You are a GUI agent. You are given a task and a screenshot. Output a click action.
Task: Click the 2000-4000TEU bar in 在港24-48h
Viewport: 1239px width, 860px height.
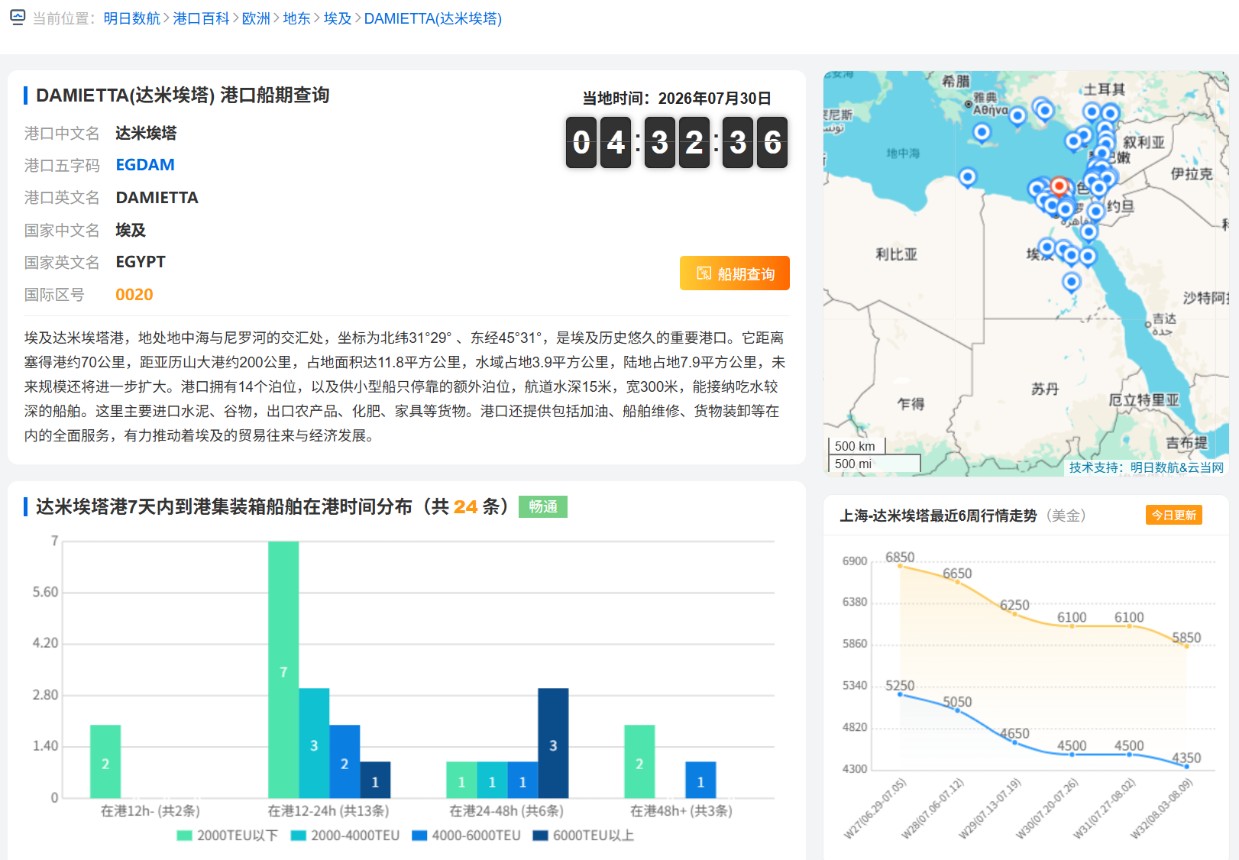pos(492,780)
